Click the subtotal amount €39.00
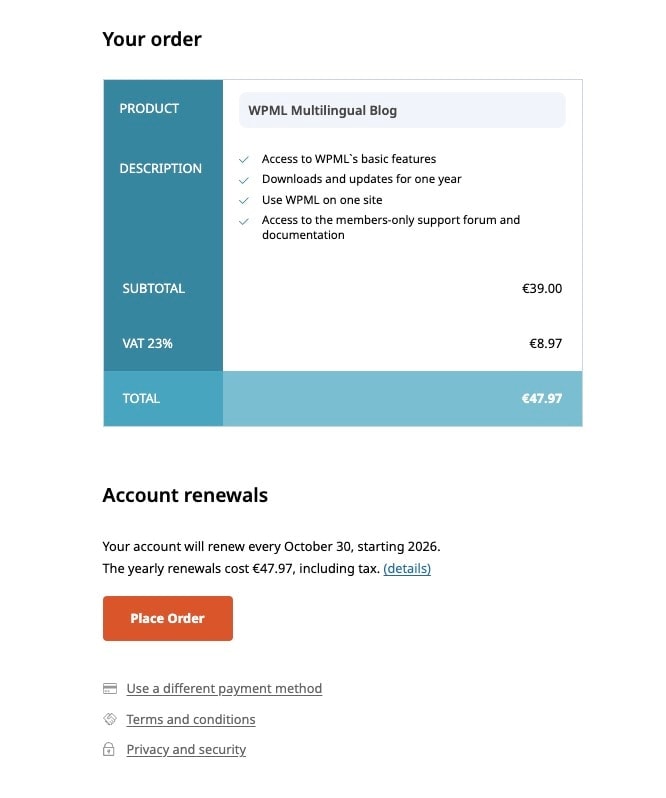Viewport: 666px width, 798px height. click(542, 289)
